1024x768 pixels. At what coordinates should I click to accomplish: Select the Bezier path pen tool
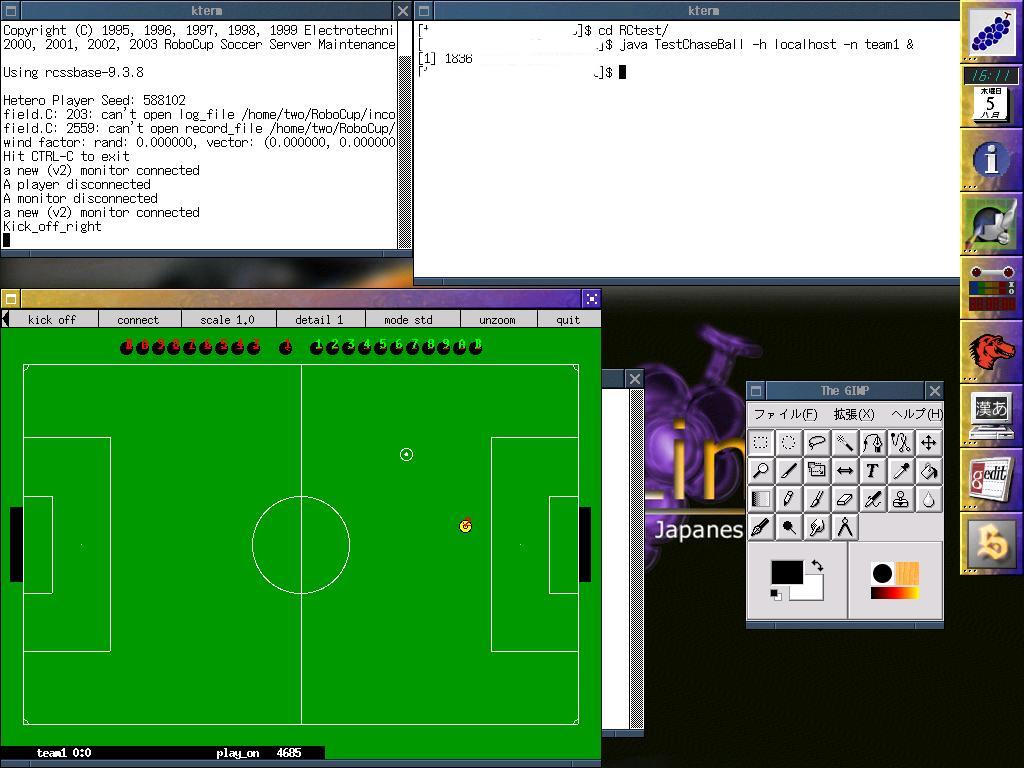872,443
